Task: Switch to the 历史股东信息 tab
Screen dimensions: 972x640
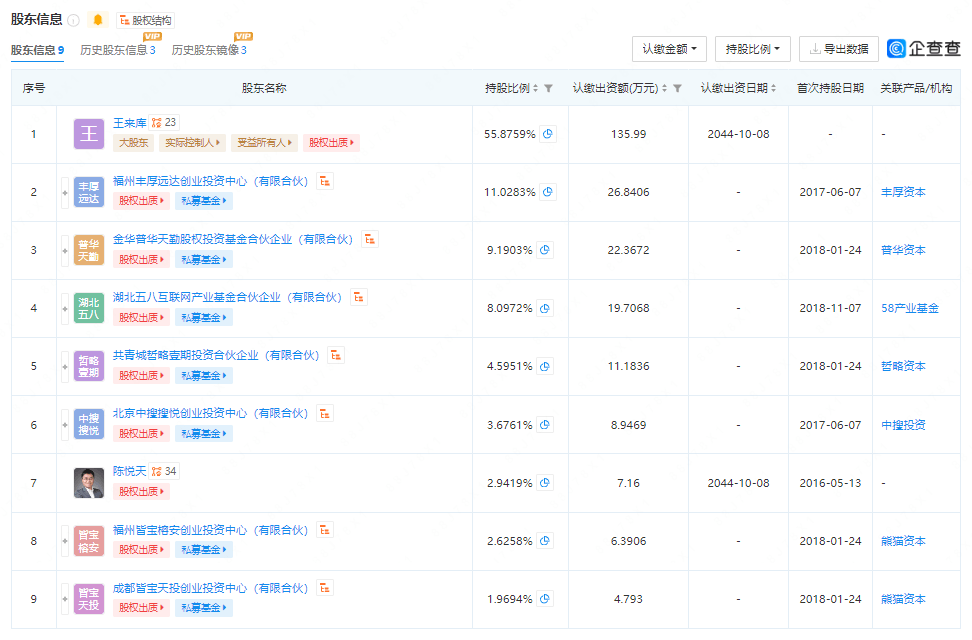Action: (x=117, y=50)
